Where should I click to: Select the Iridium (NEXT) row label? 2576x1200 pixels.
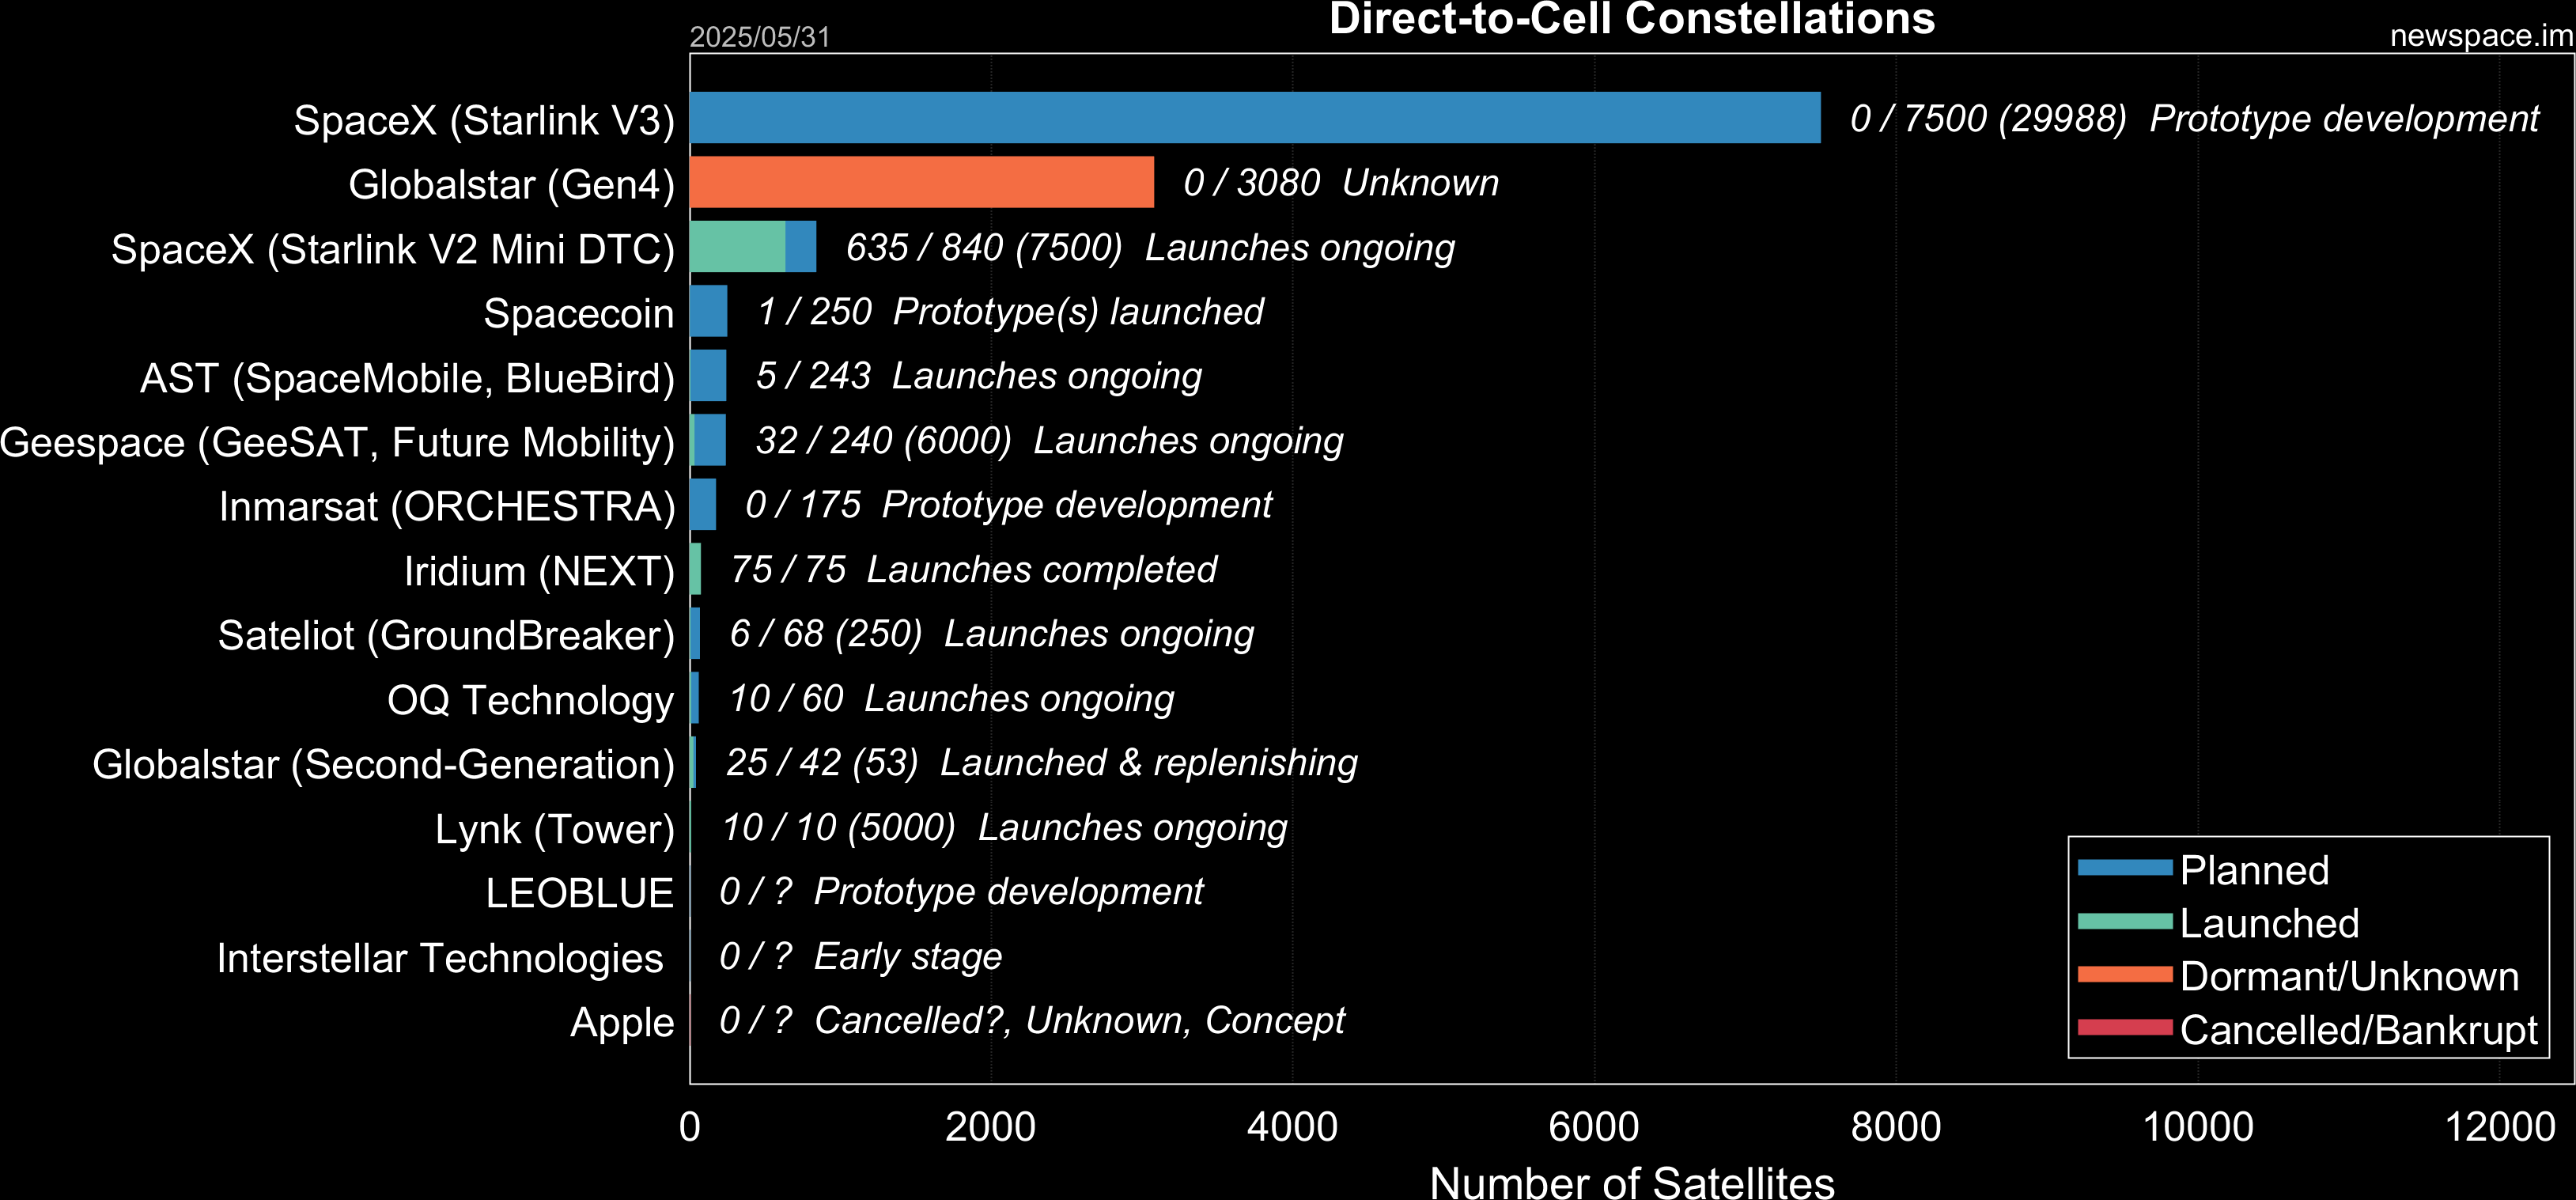[540, 572]
